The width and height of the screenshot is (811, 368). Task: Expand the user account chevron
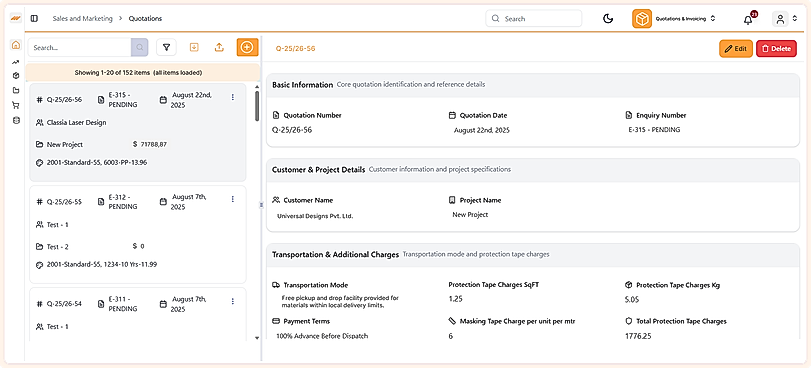coord(794,19)
